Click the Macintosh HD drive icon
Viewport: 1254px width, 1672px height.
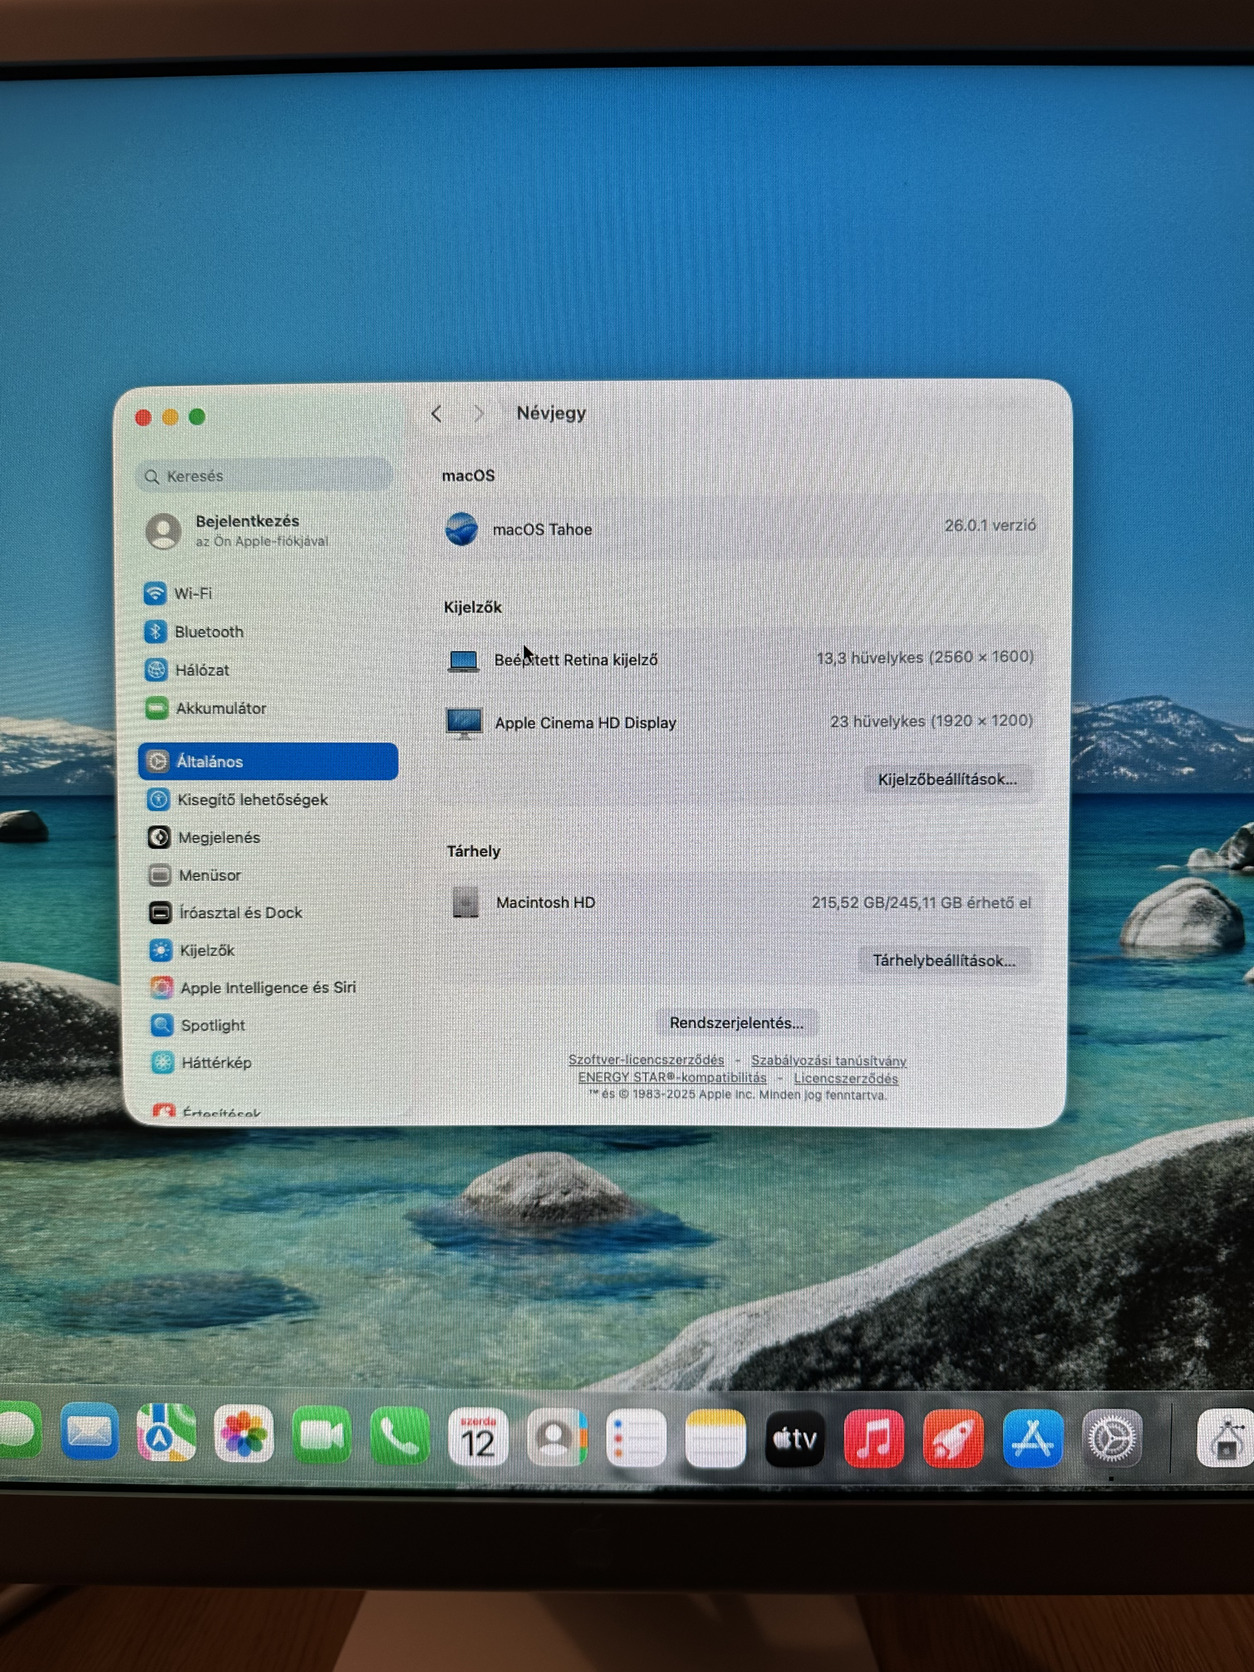(465, 902)
